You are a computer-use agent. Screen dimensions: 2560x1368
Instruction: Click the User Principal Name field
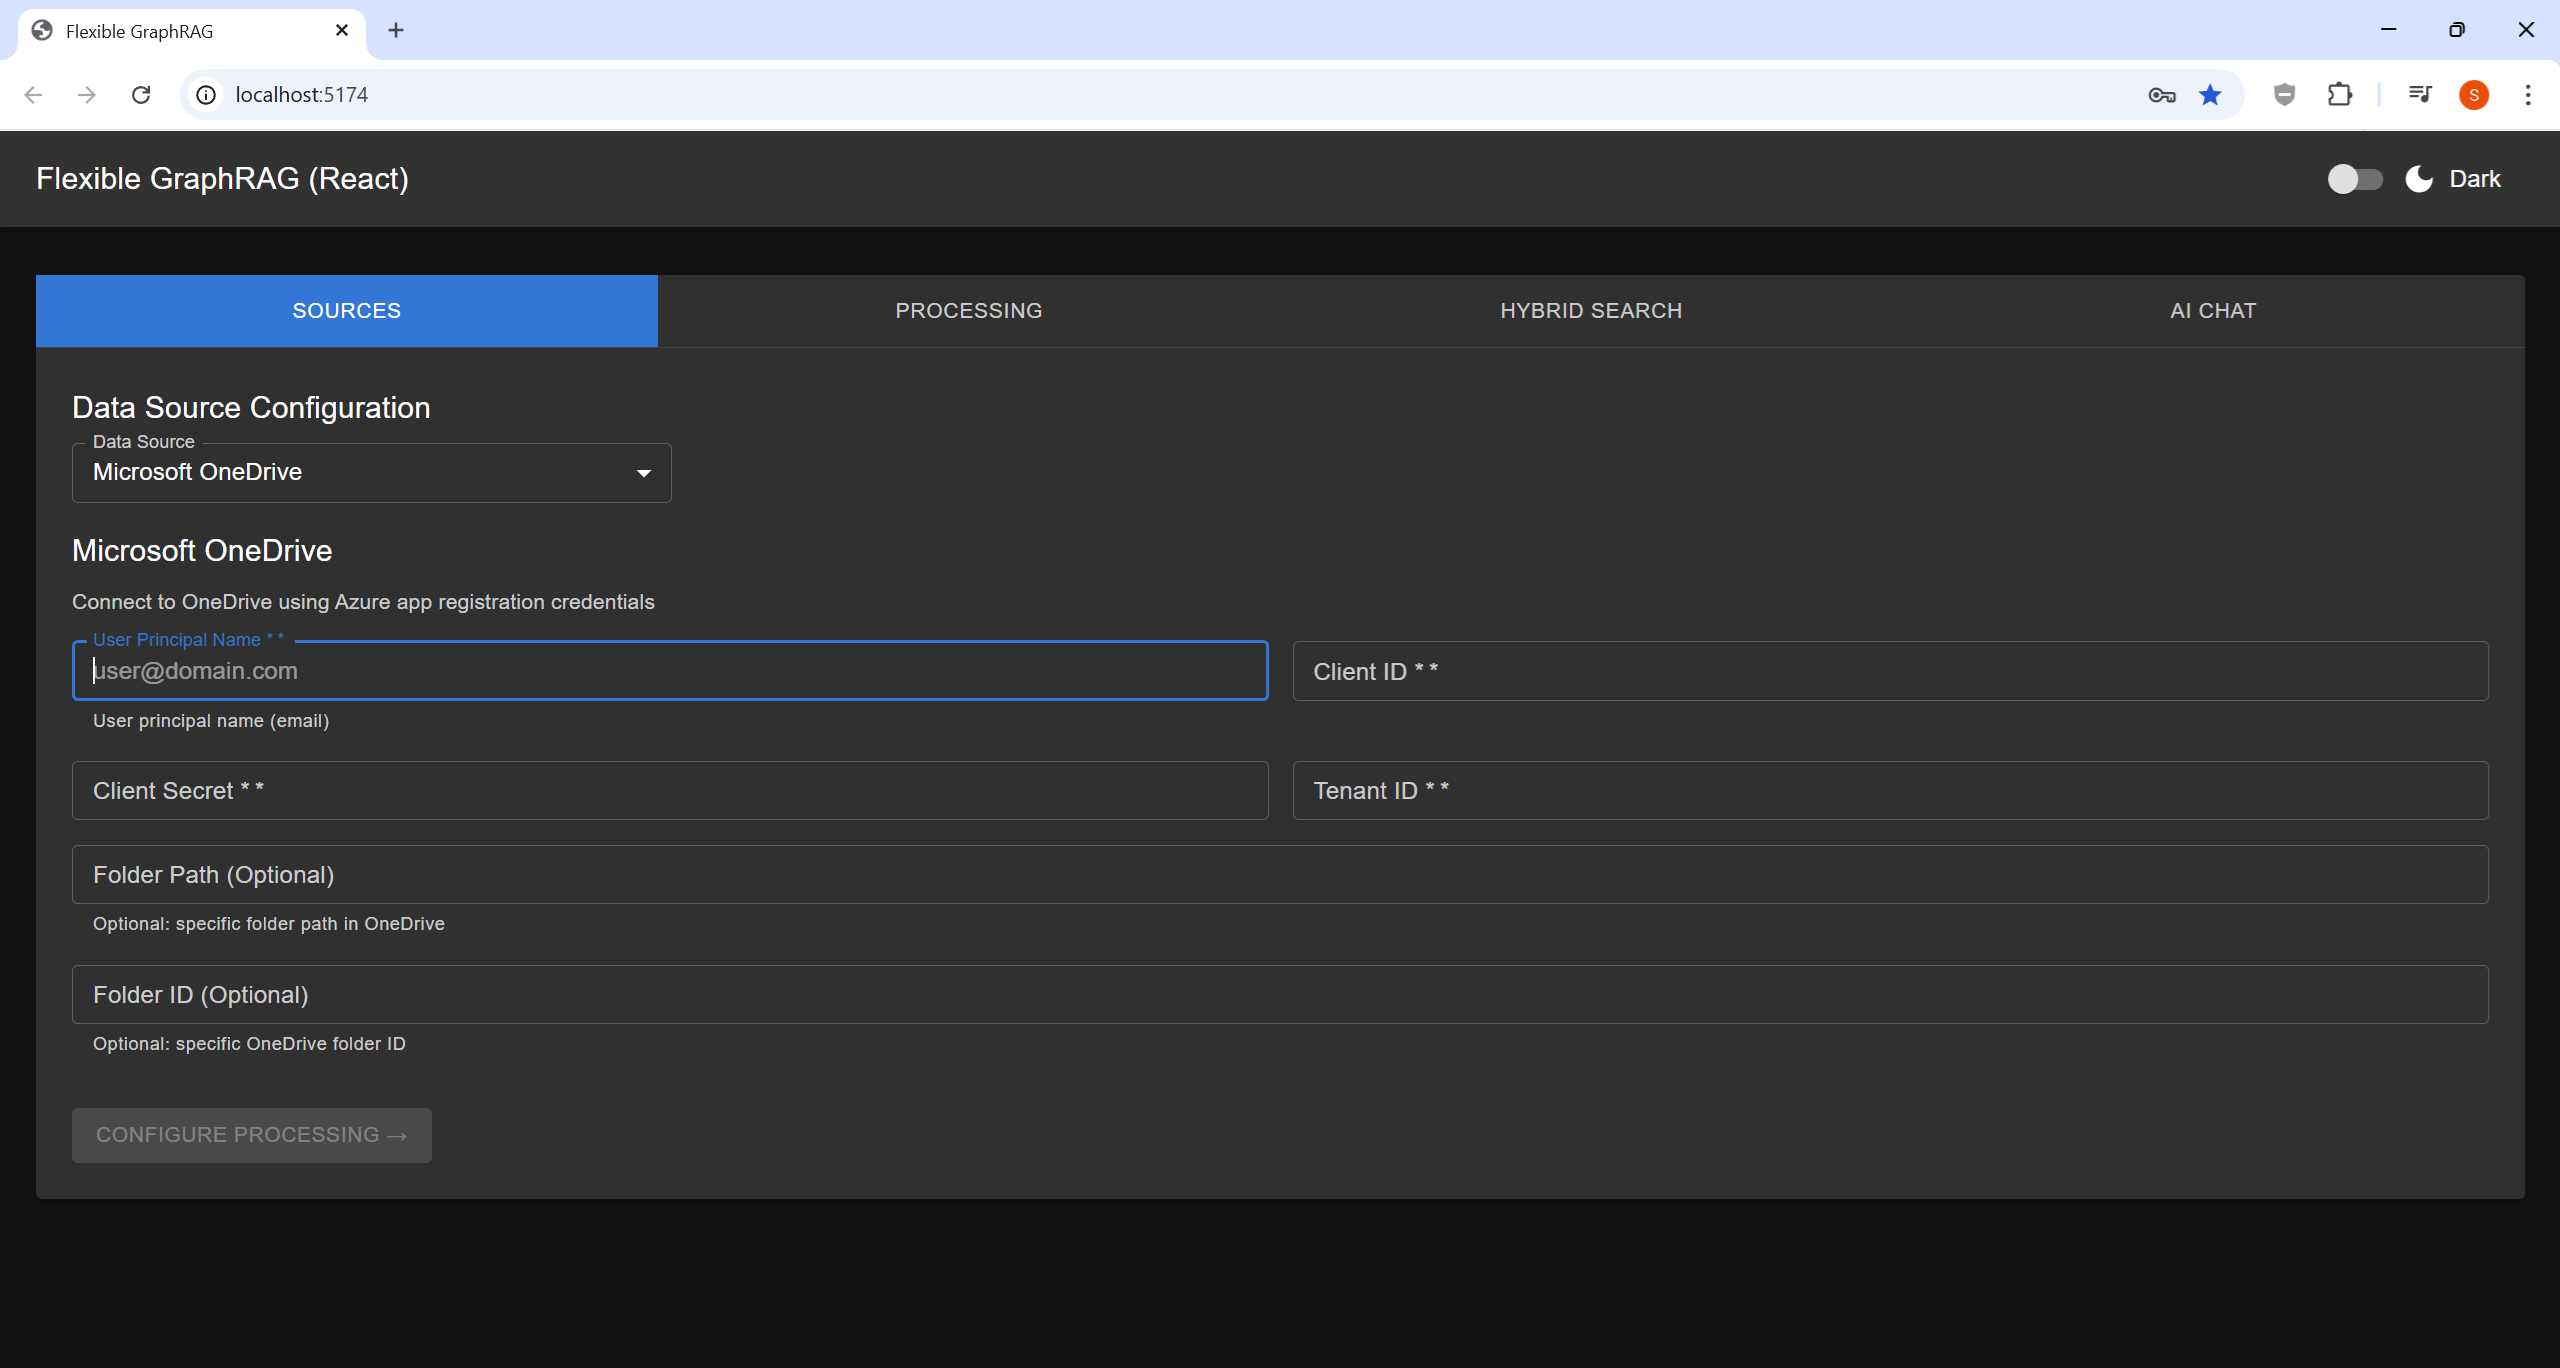670,670
